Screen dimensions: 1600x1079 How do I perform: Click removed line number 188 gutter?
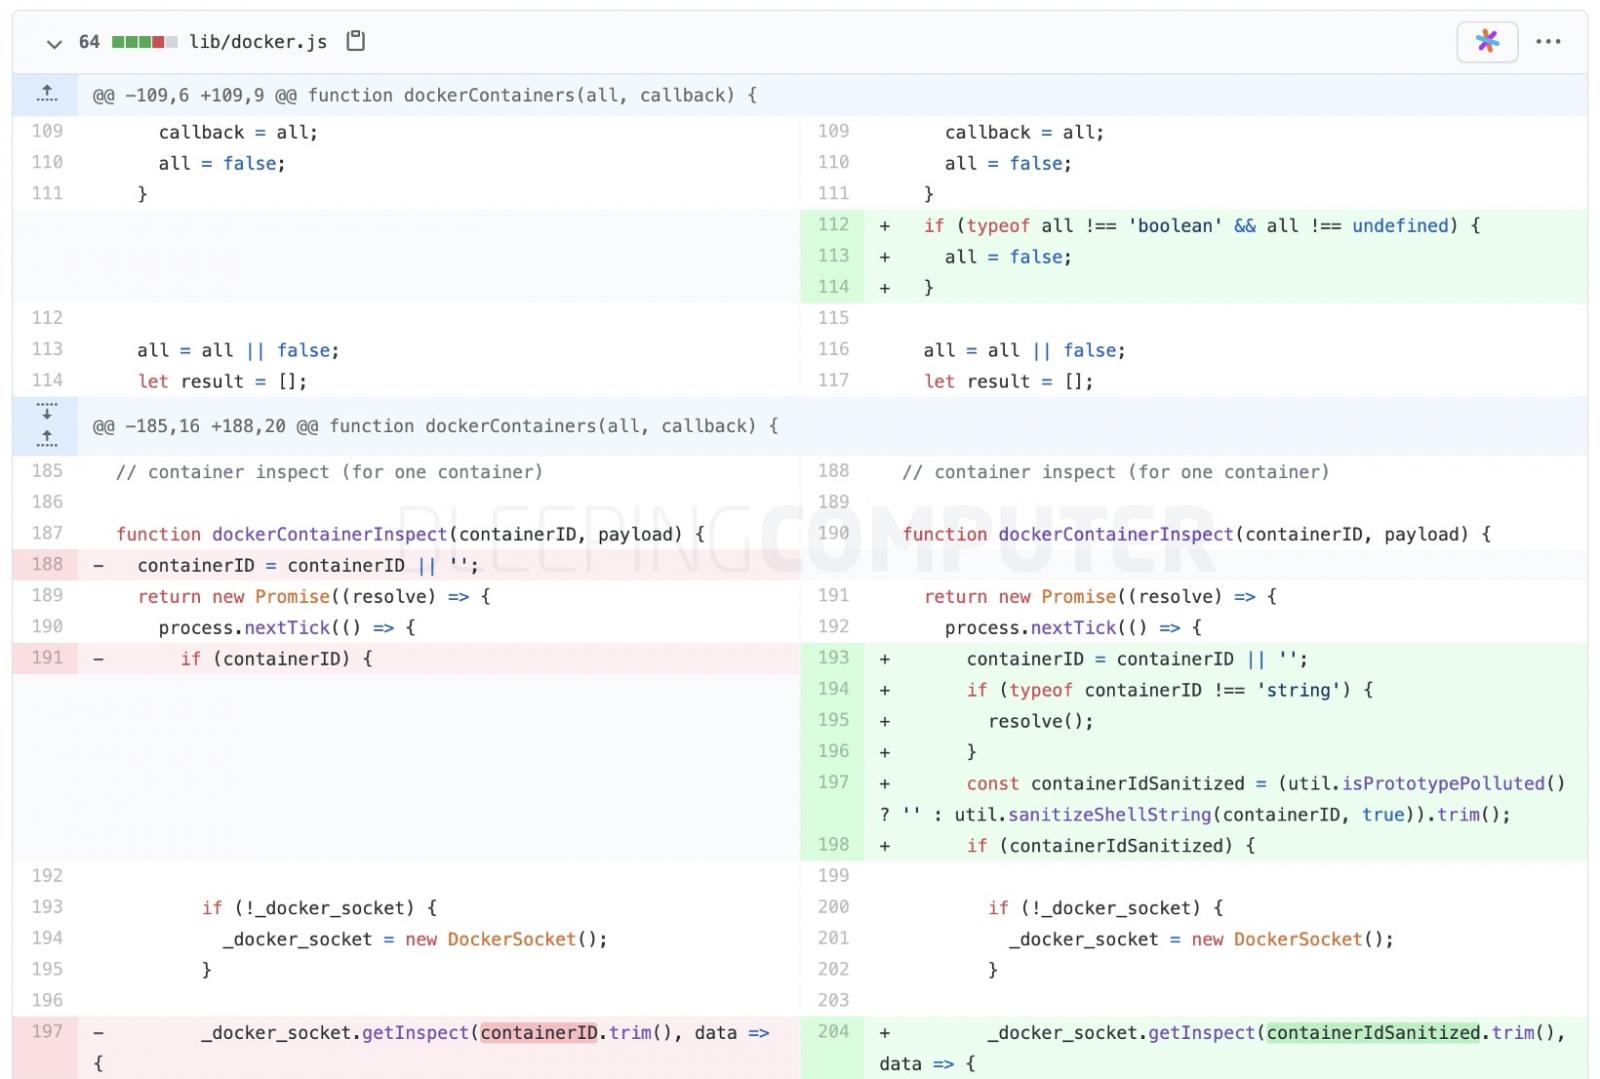point(46,564)
